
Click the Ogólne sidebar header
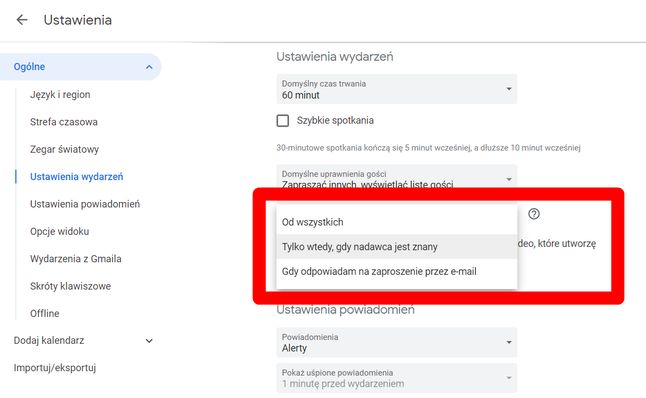[x=80, y=67]
